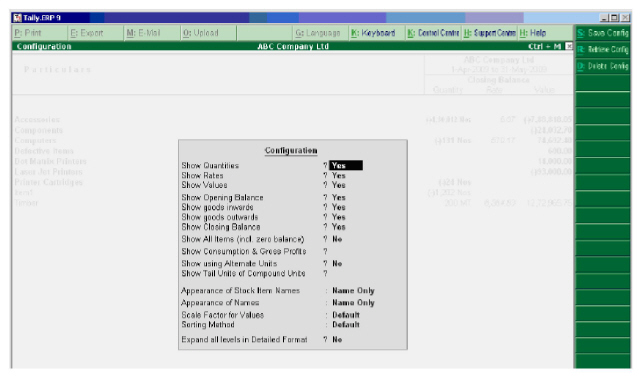
Task: Click the Upload button
Action: coord(209,33)
